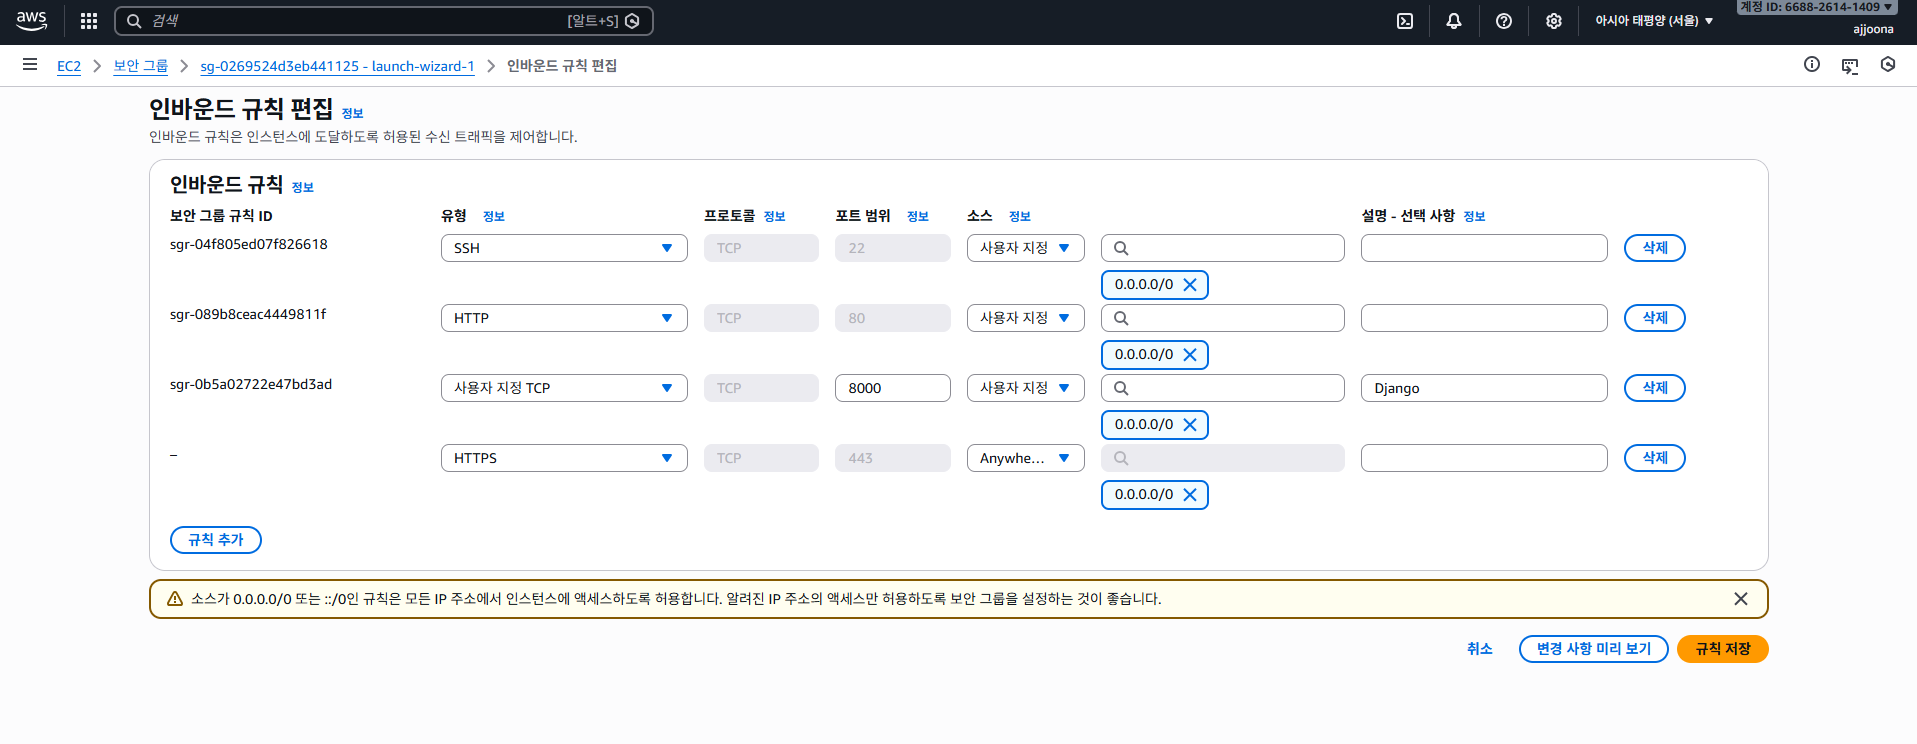Click the 규칙 저장 button
This screenshot has width=1917, height=744.
1722,649
